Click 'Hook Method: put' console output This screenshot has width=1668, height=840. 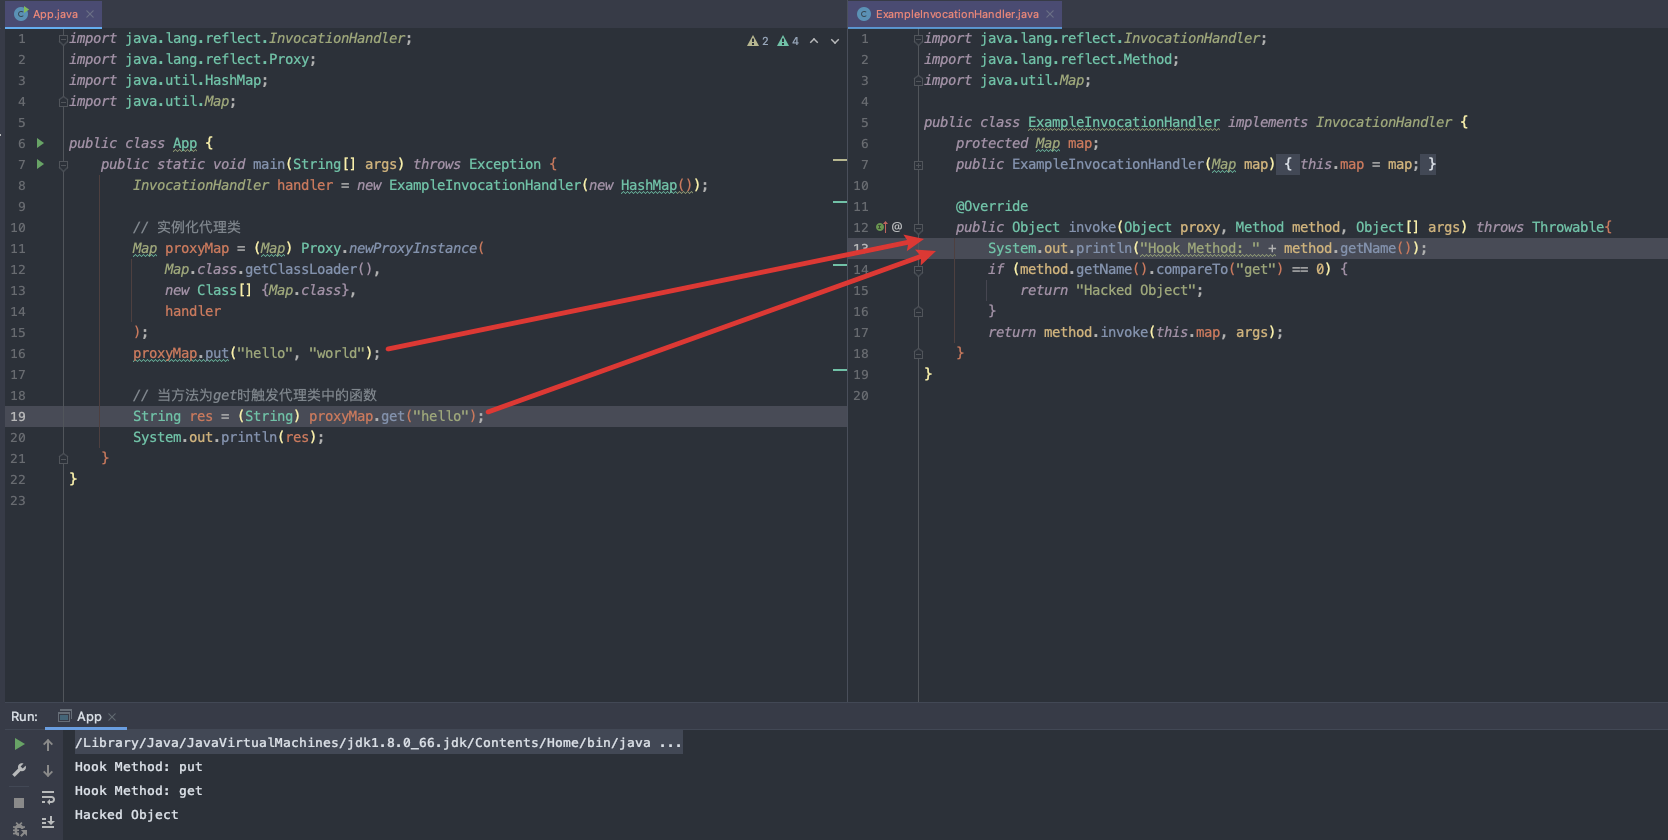click(x=138, y=767)
